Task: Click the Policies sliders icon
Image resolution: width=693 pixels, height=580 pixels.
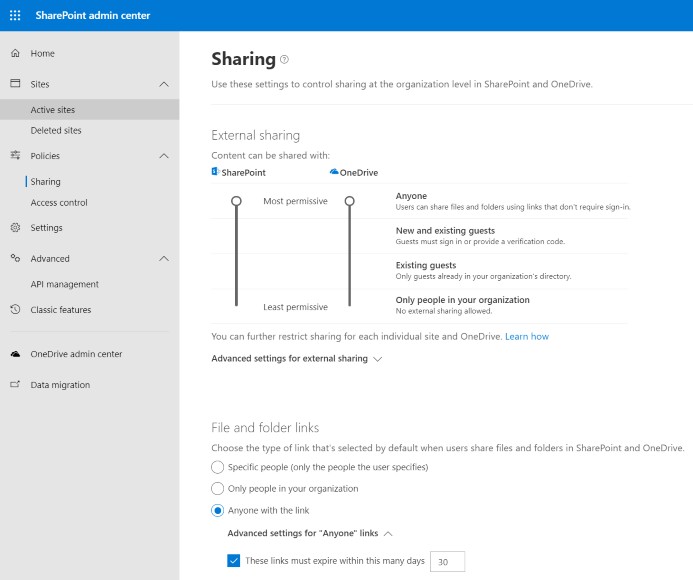Action: pyautogui.click(x=15, y=155)
